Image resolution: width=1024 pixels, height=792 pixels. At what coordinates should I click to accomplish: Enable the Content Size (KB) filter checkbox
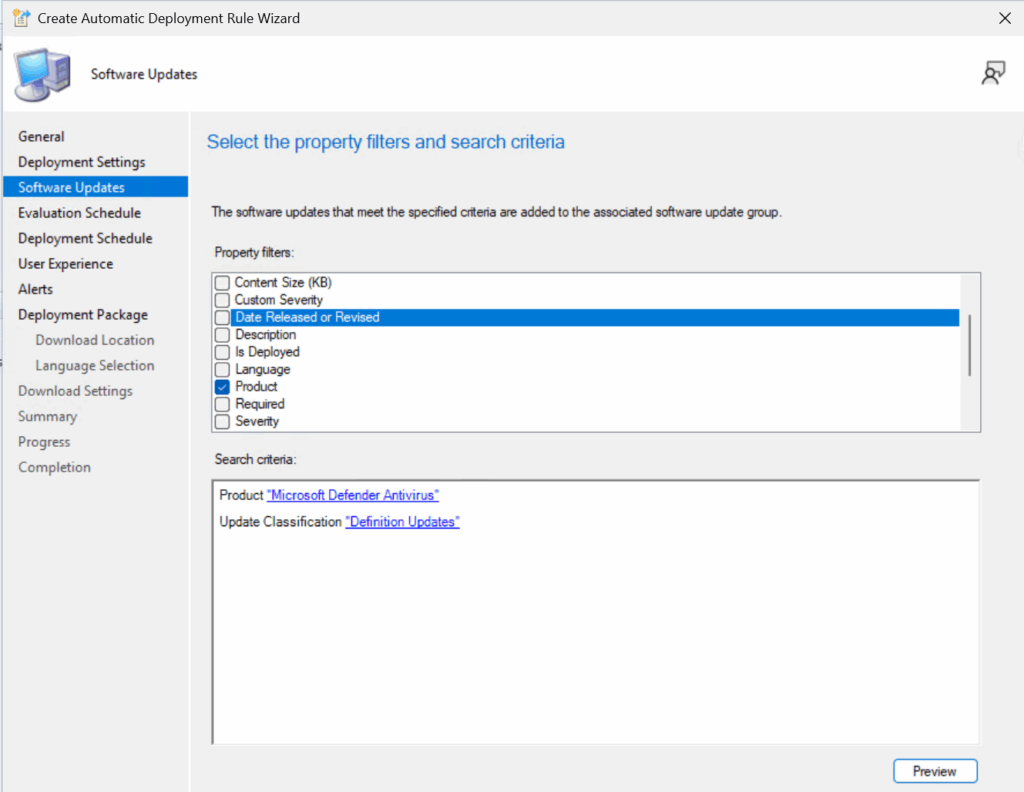coord(222,283)
